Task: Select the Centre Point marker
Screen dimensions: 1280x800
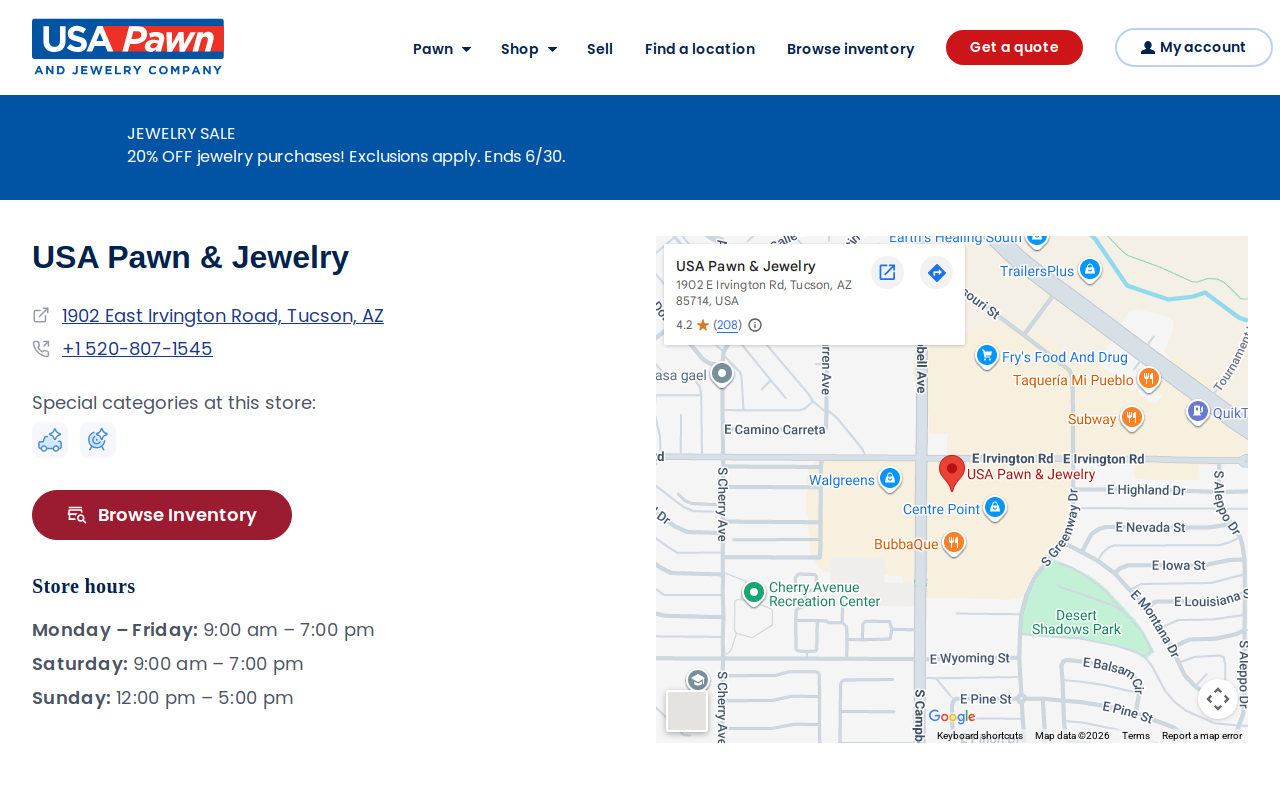Action: click(994, 508)
